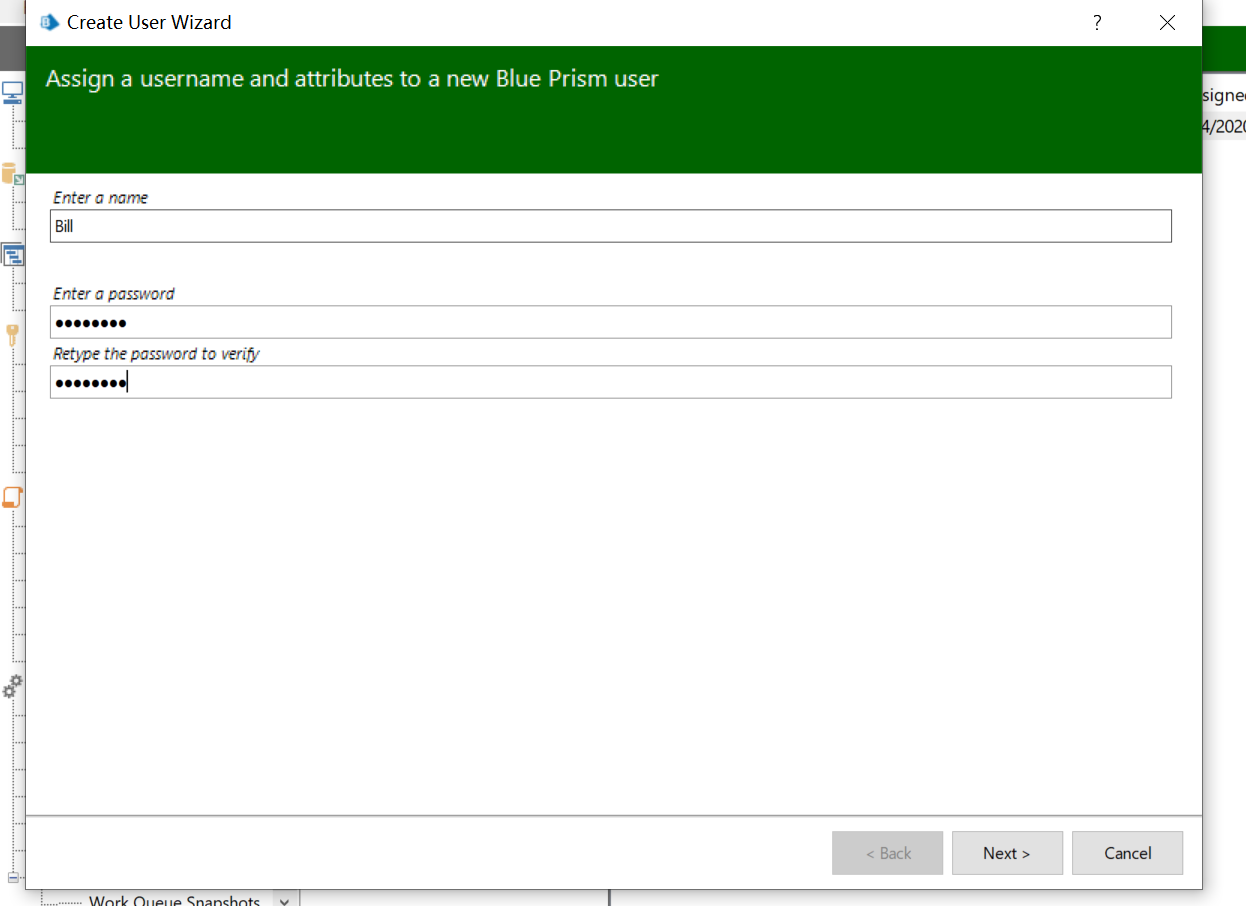Screen dimensions: 1246x906
Task: Select the gears system icon in background tree
Action: pos(12,686)
